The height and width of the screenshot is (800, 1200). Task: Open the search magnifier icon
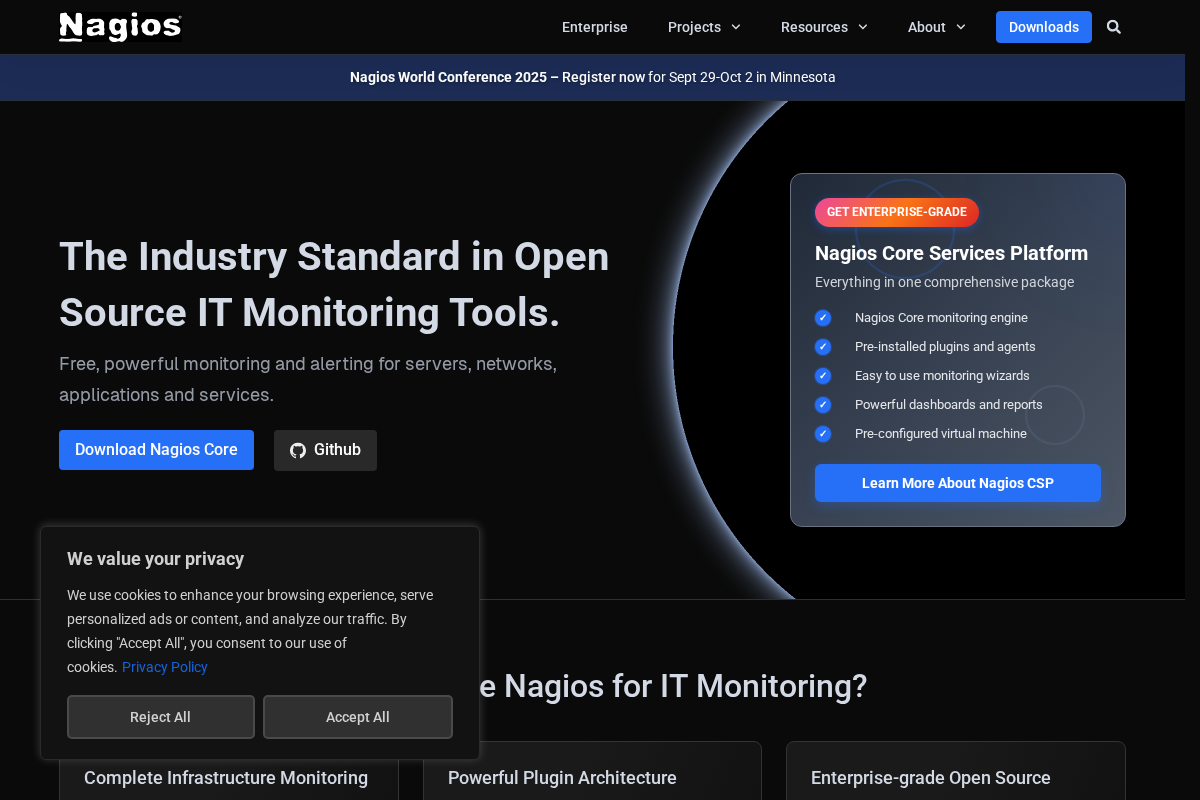pos(1114,27)
